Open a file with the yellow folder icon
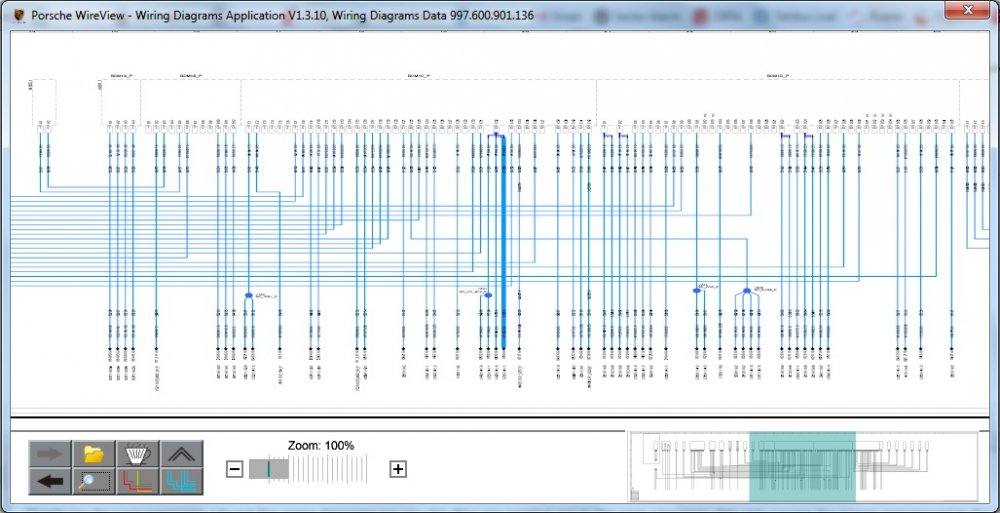 tap(94, 454)
